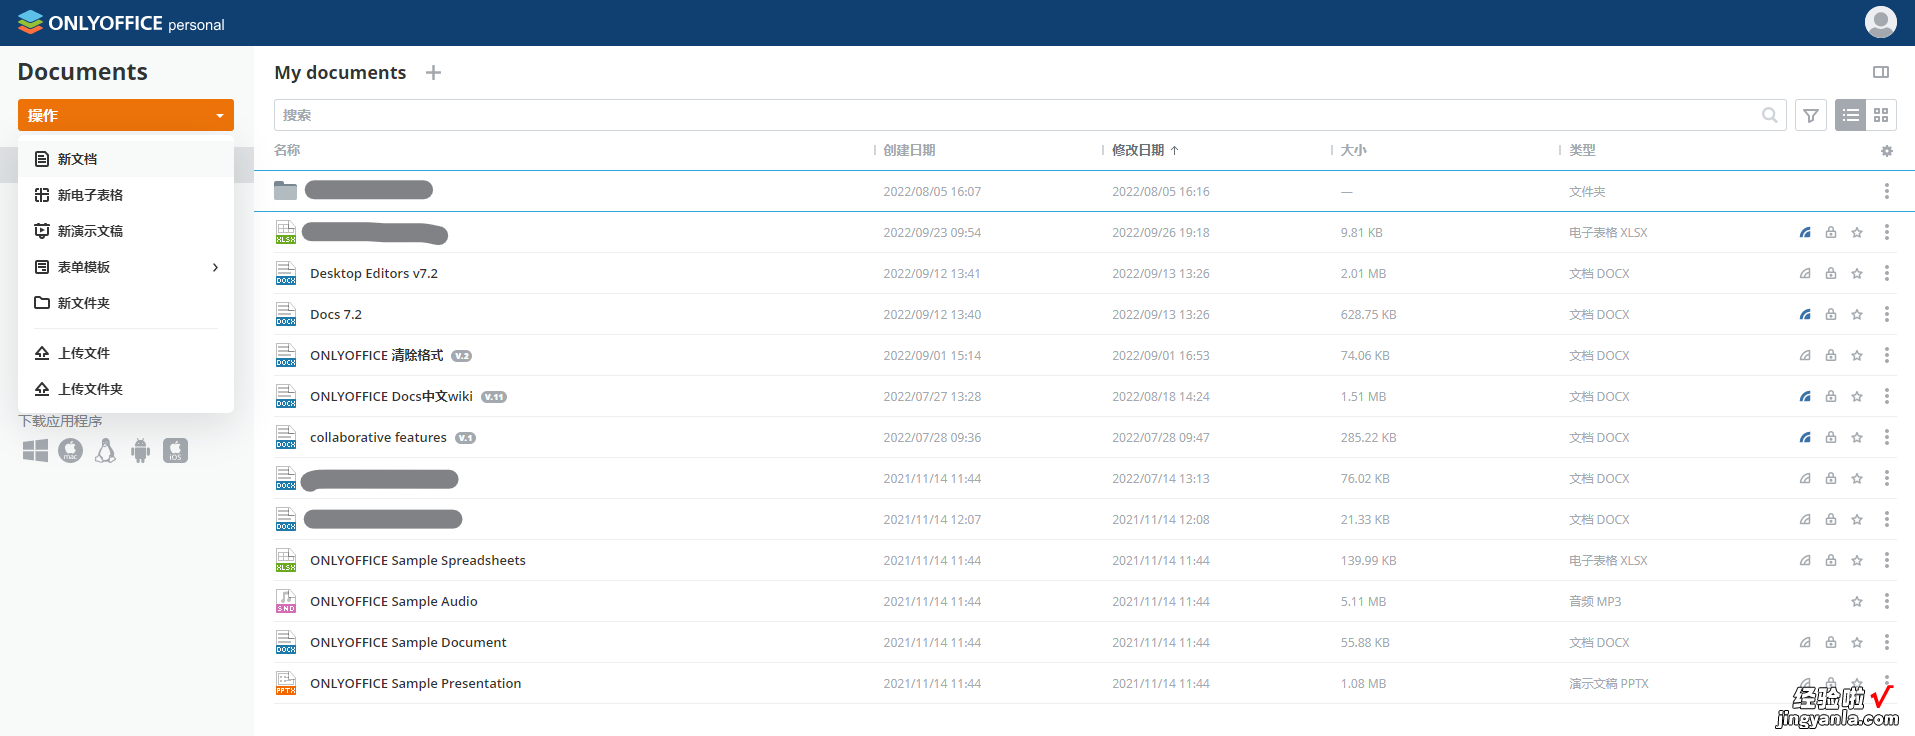Download the iOS app
The width and height of the screenshot is (1915, 736).
click(x=175, y=451)
